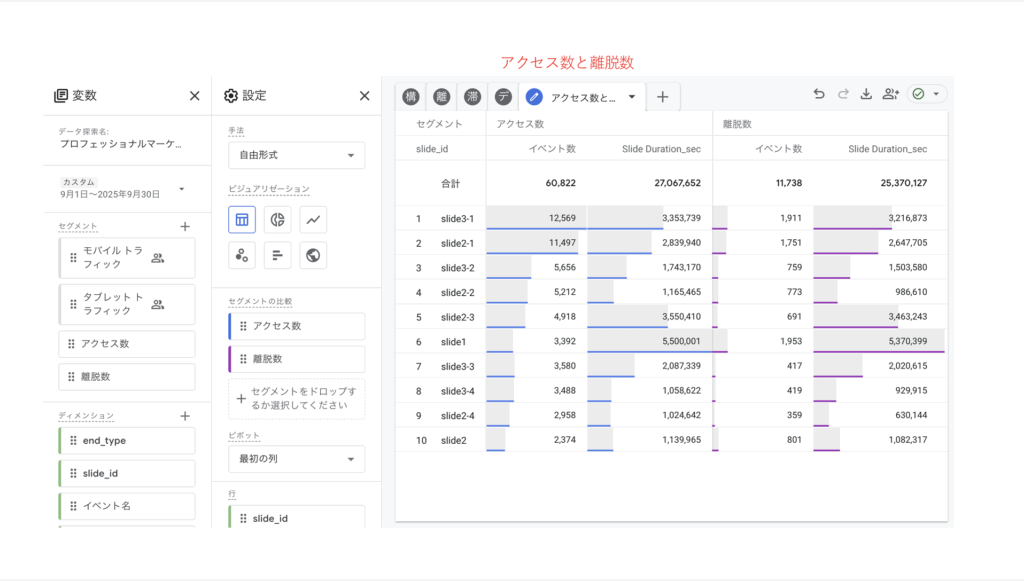Screen dimensions: 1024x581
Task: Switch to the 離 tab
Action: pos(441,97)
